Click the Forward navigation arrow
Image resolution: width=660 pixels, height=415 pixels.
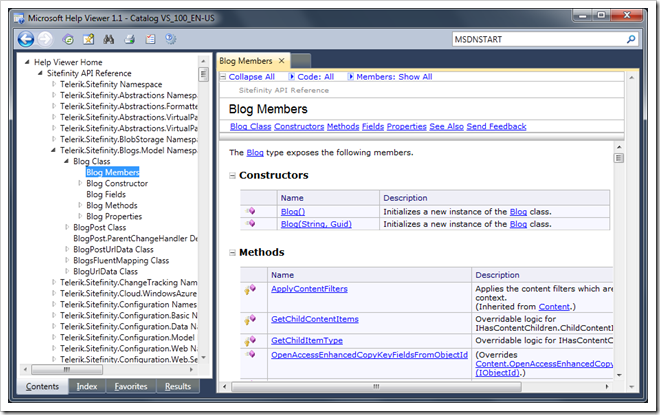[47, 39]
